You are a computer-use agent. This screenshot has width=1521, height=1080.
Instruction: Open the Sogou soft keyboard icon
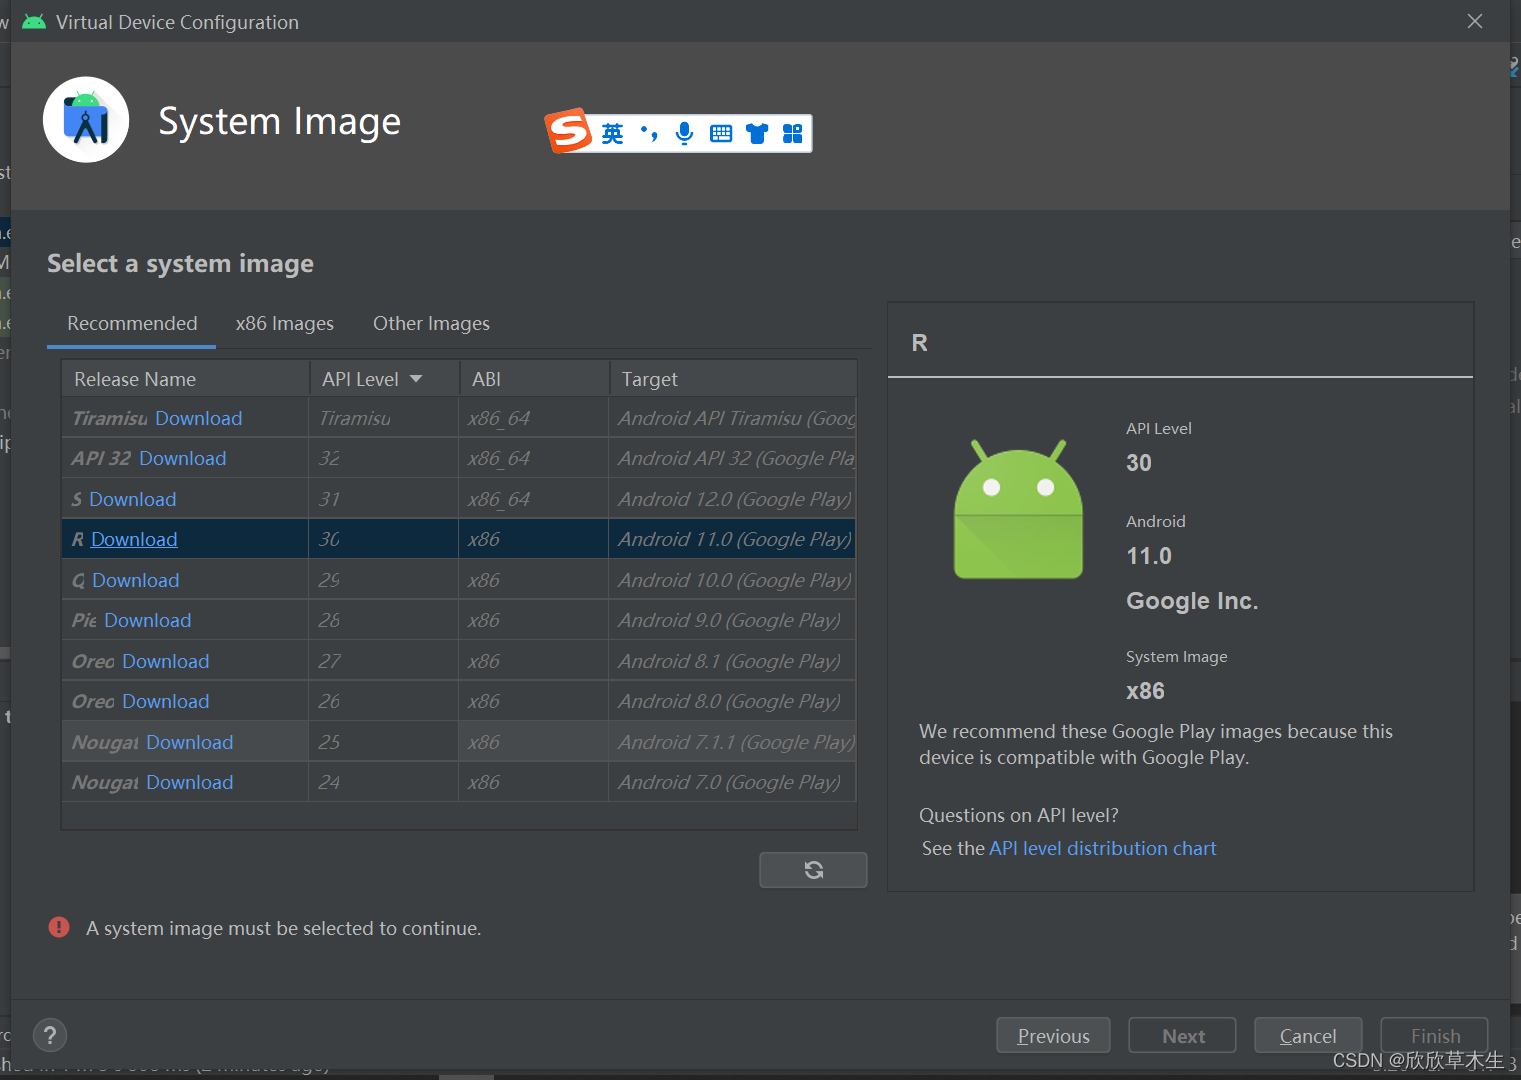(721, 133)
